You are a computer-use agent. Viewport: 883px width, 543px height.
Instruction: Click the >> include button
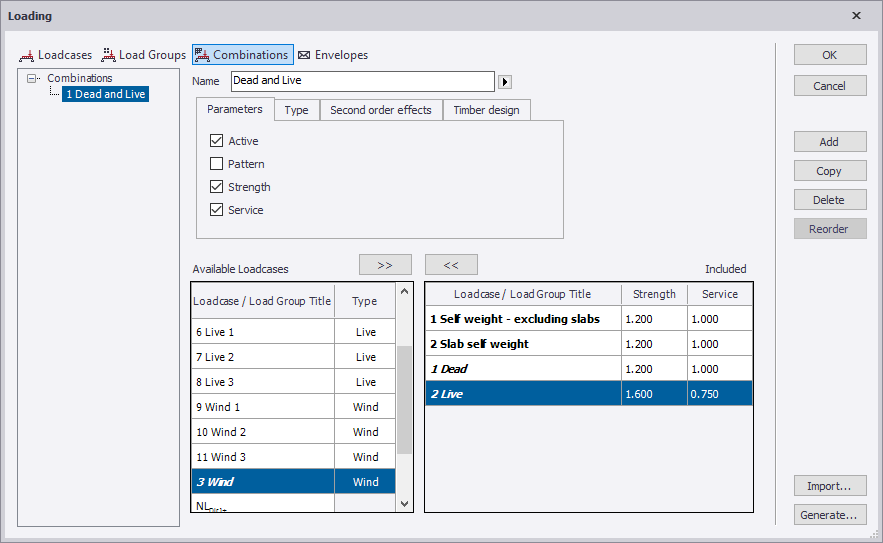click(x=385, y=265)
